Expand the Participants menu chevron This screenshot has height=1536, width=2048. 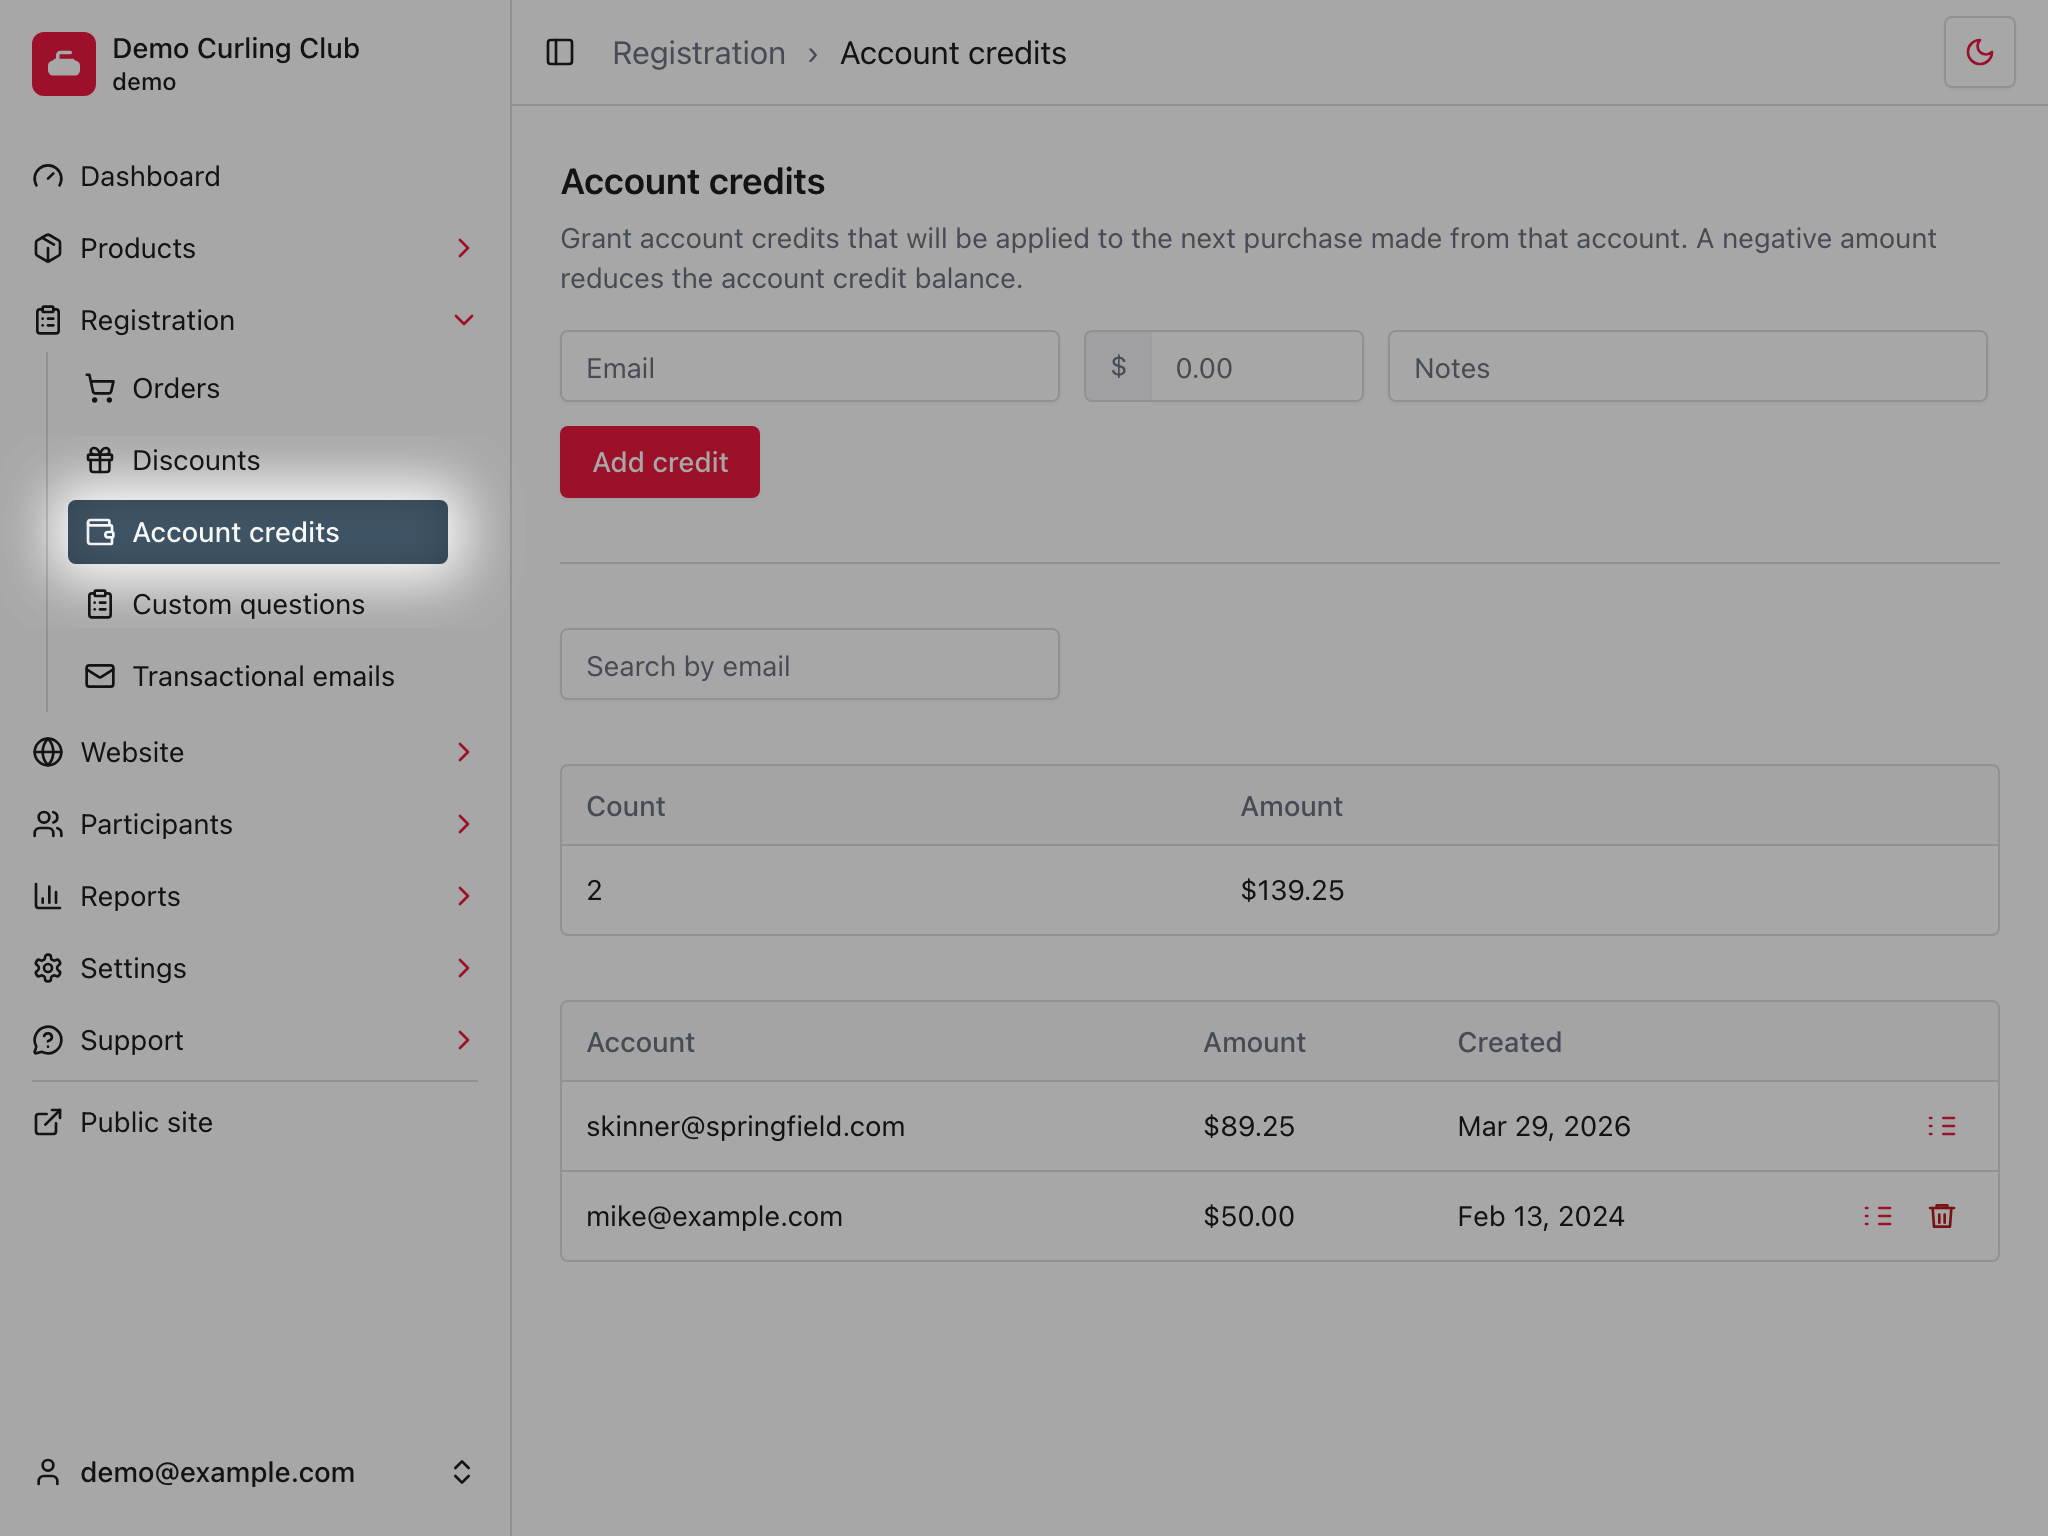(x=463, y=824)
